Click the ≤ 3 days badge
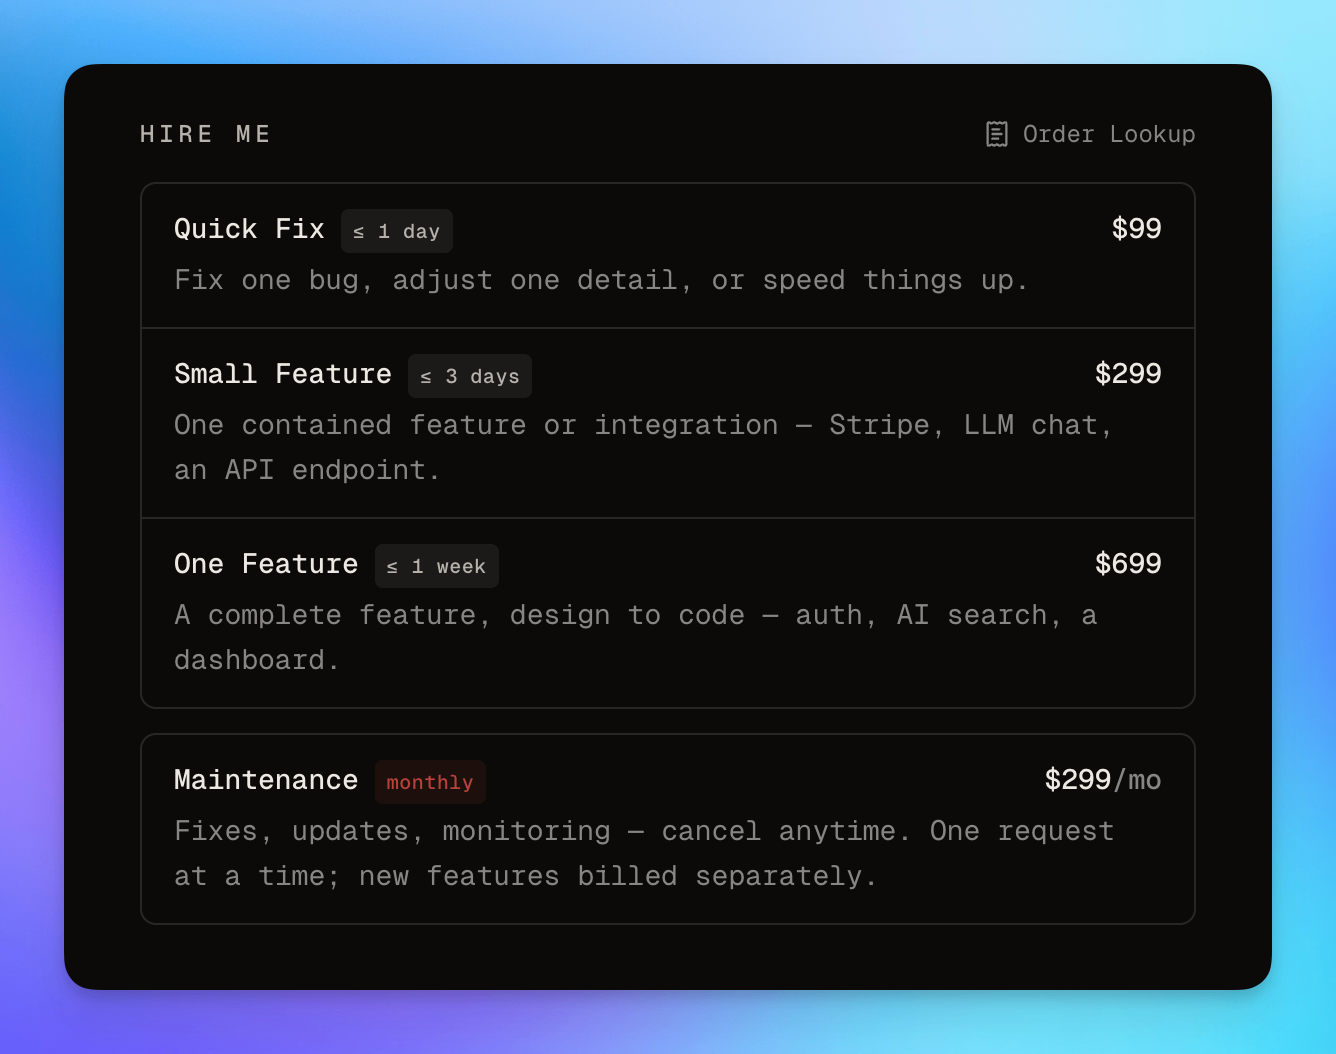Screen dimensions: 1336x1054 pos(470,376)
